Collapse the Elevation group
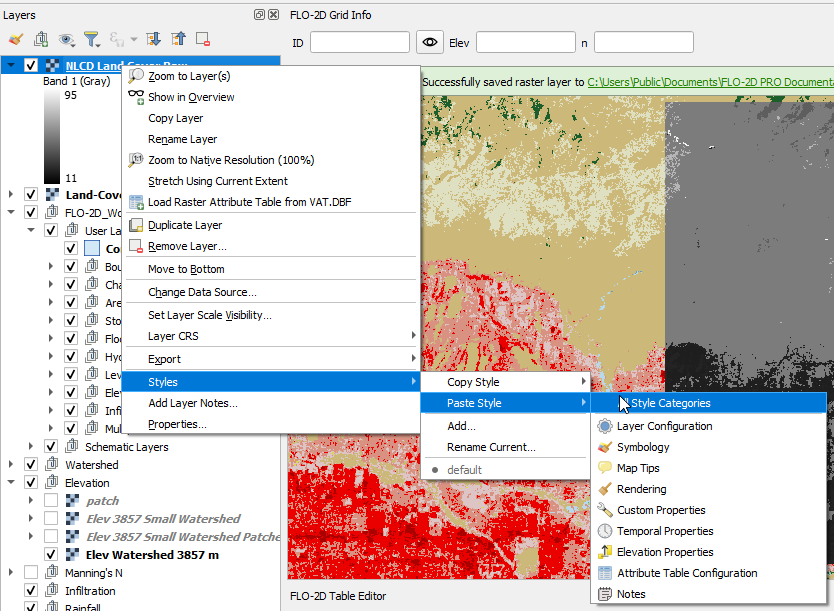The width and height of the screenshot is (834, 611). [x=11, y=483]
